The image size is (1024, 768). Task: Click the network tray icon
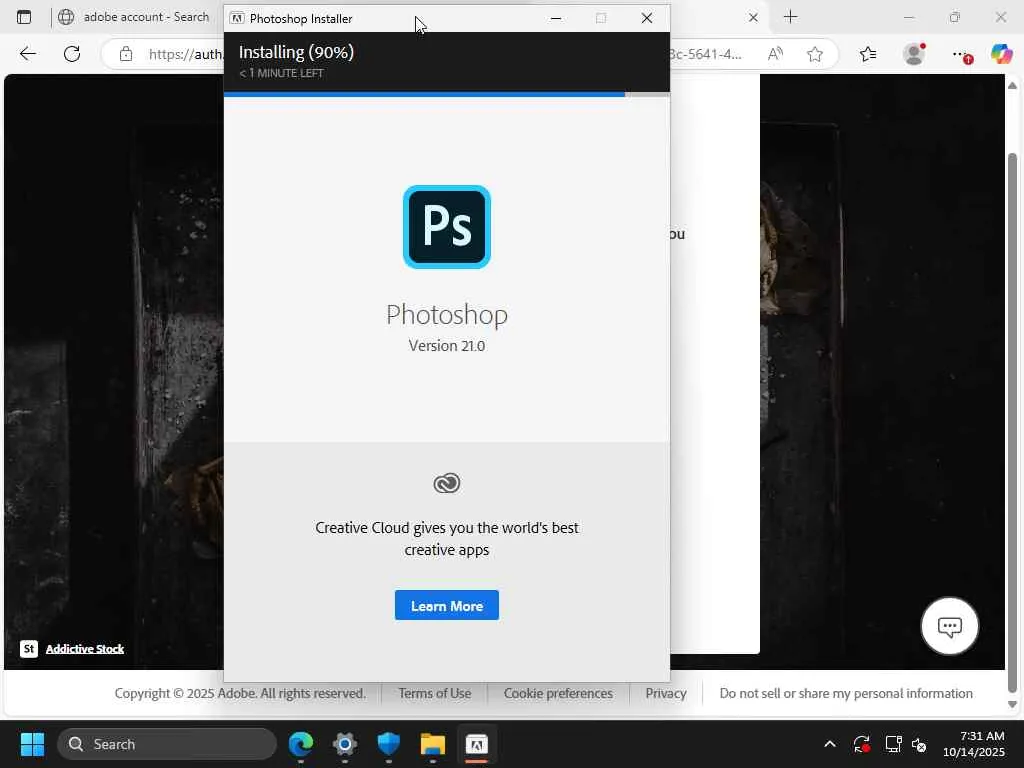tap(893, 744)
